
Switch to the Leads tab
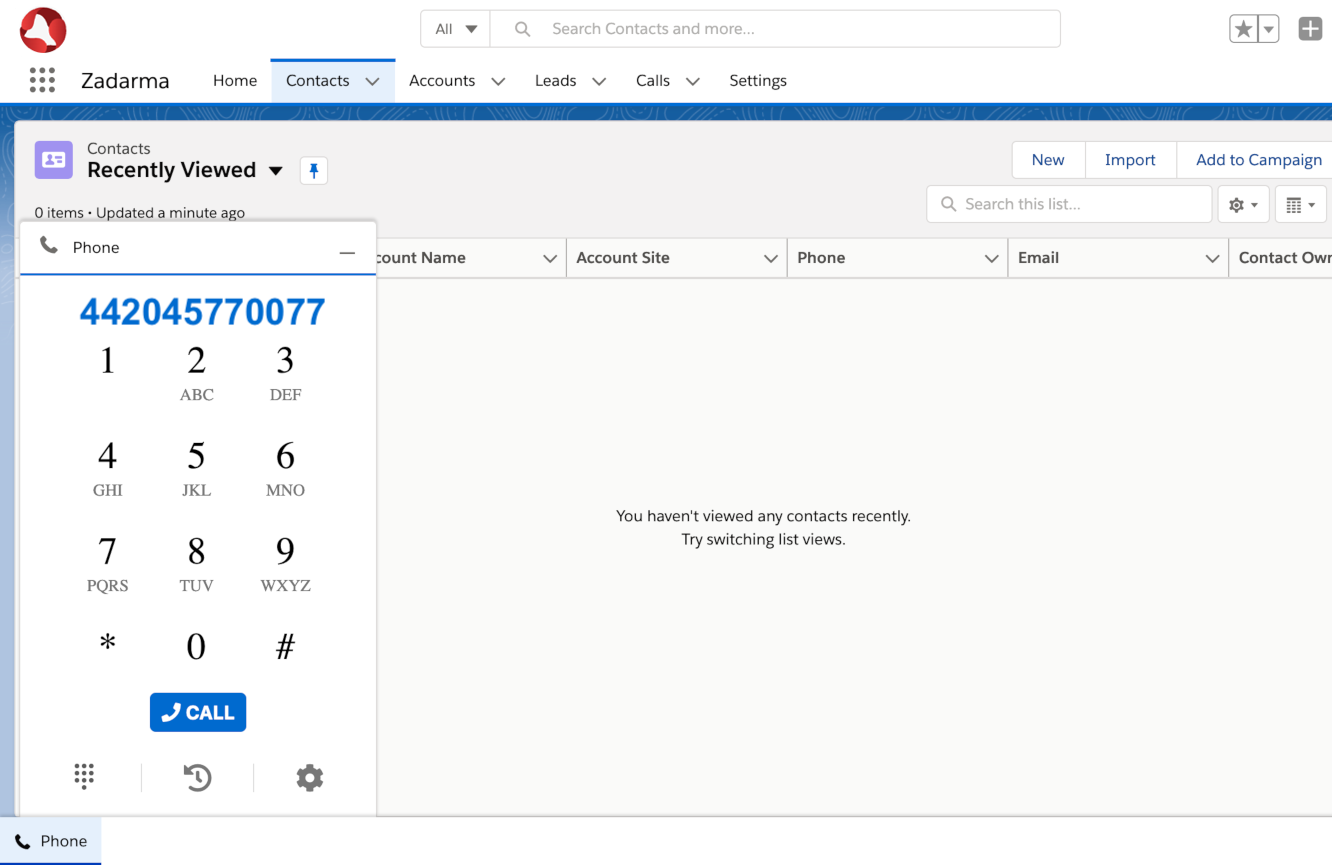(555, 81)
